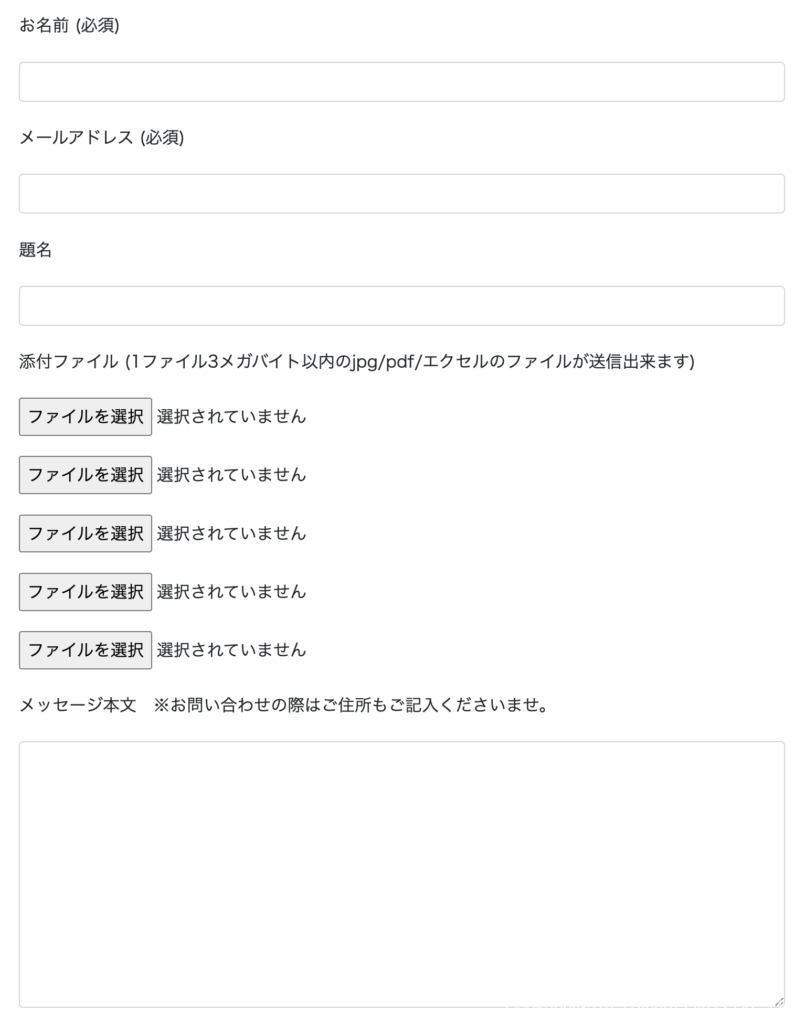Focus the メールアドレス input box

[x=401, y=194]
